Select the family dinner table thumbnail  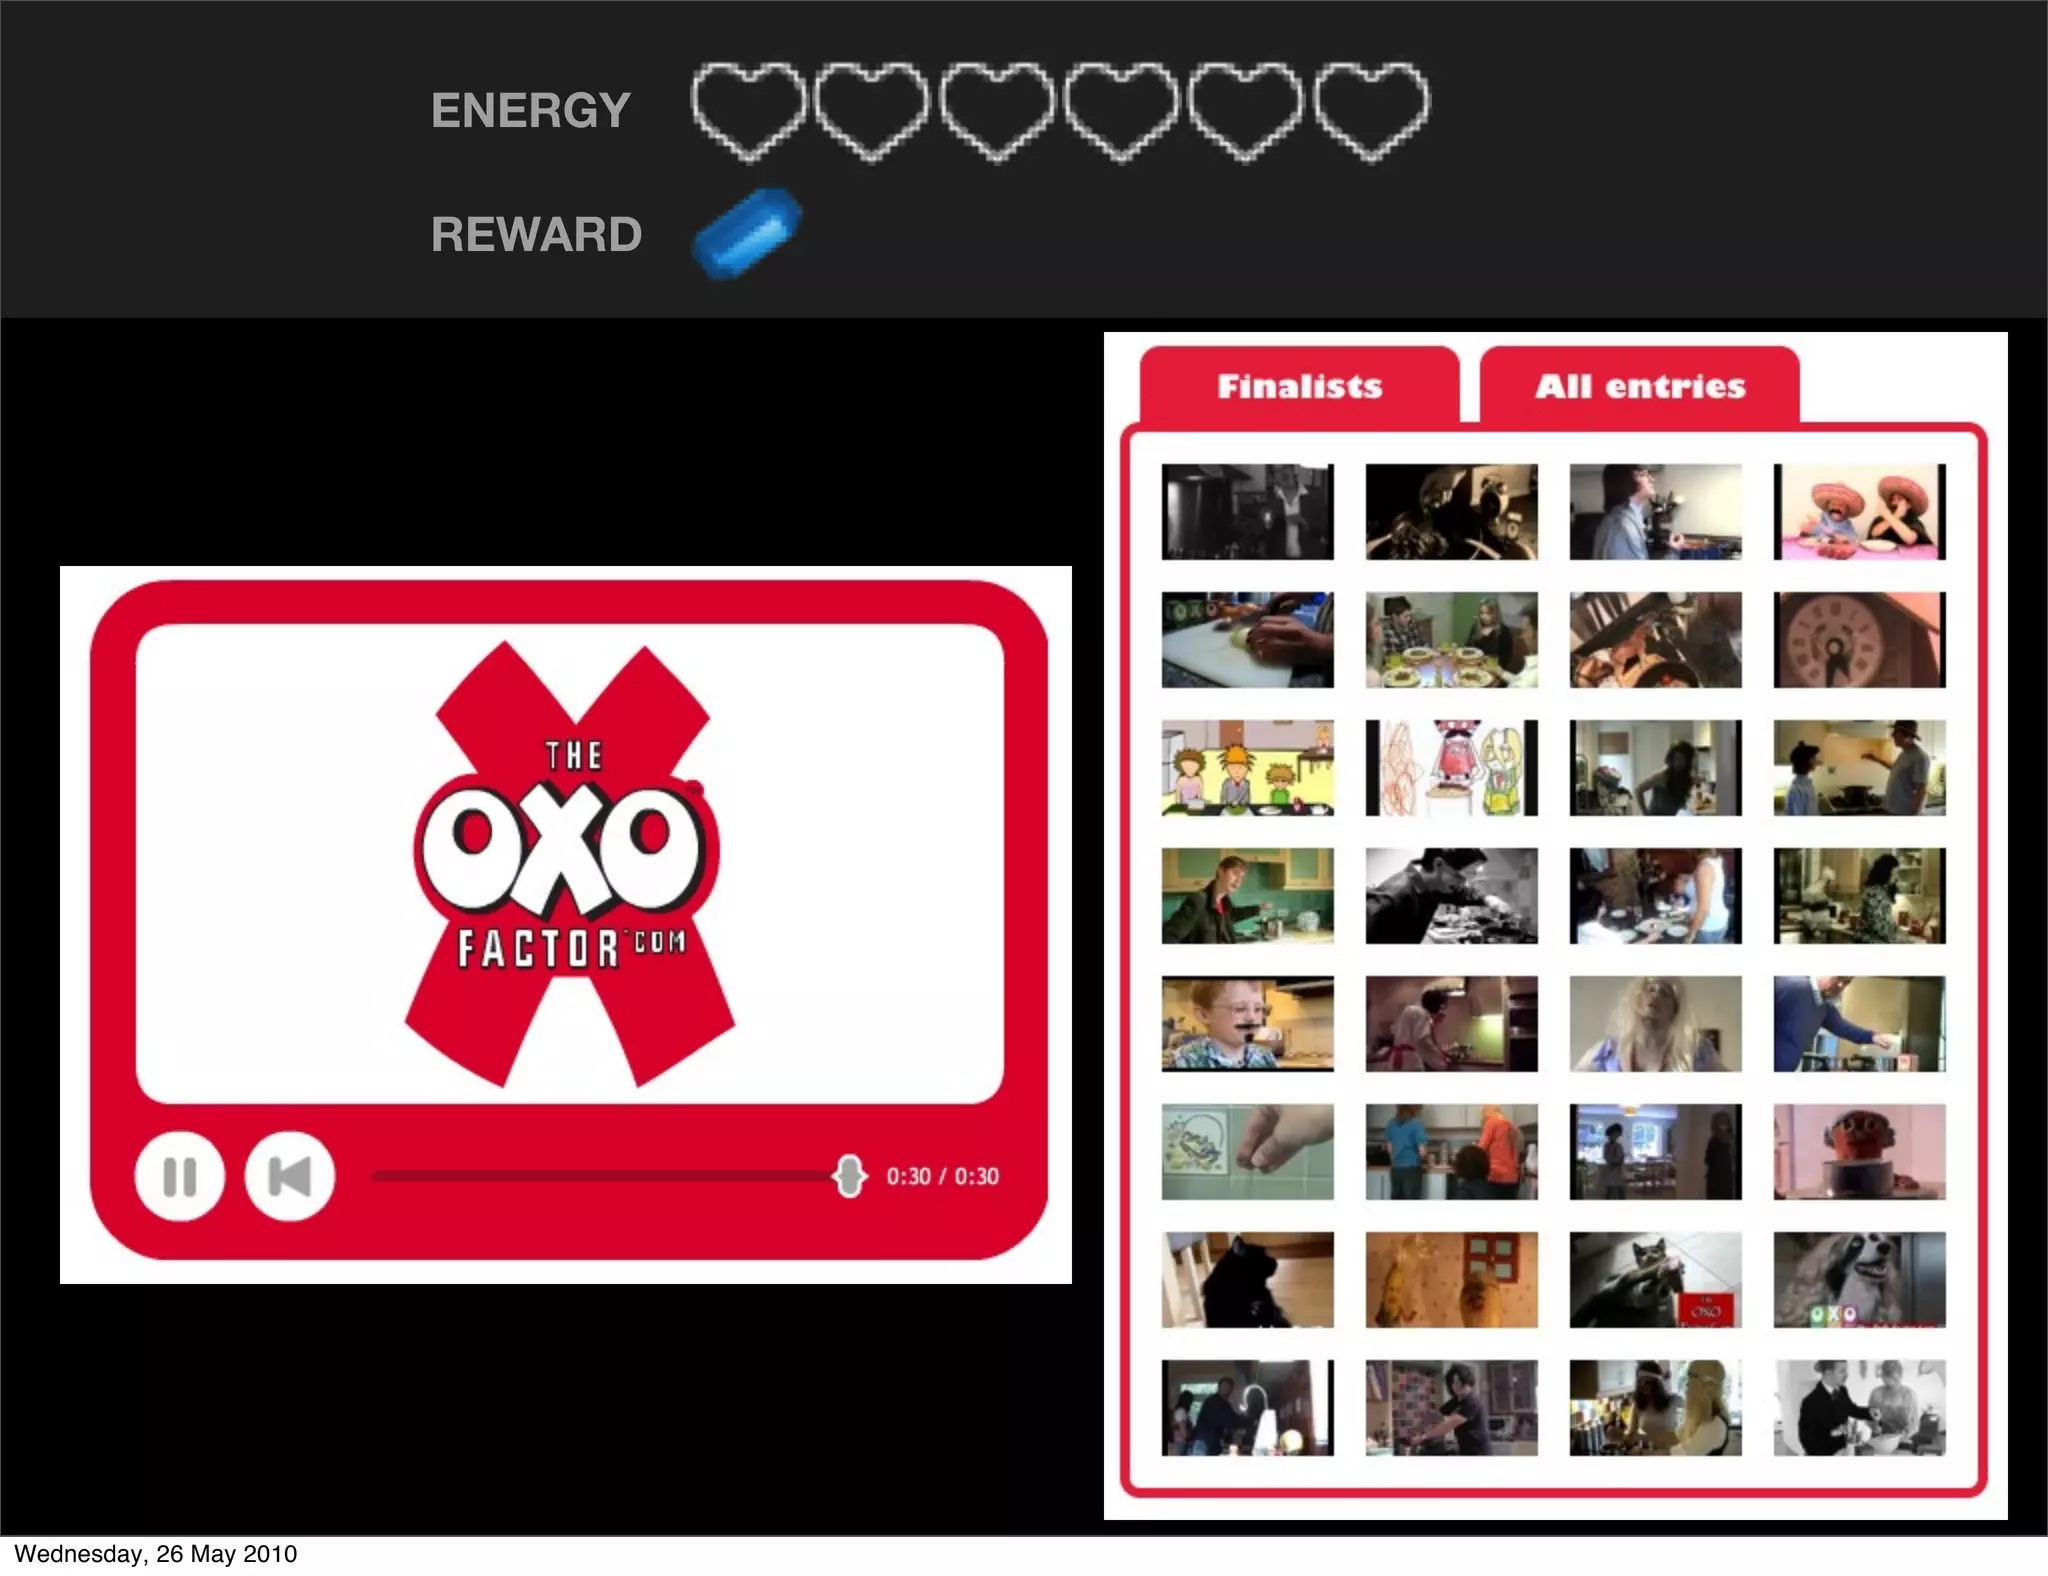1451,639
